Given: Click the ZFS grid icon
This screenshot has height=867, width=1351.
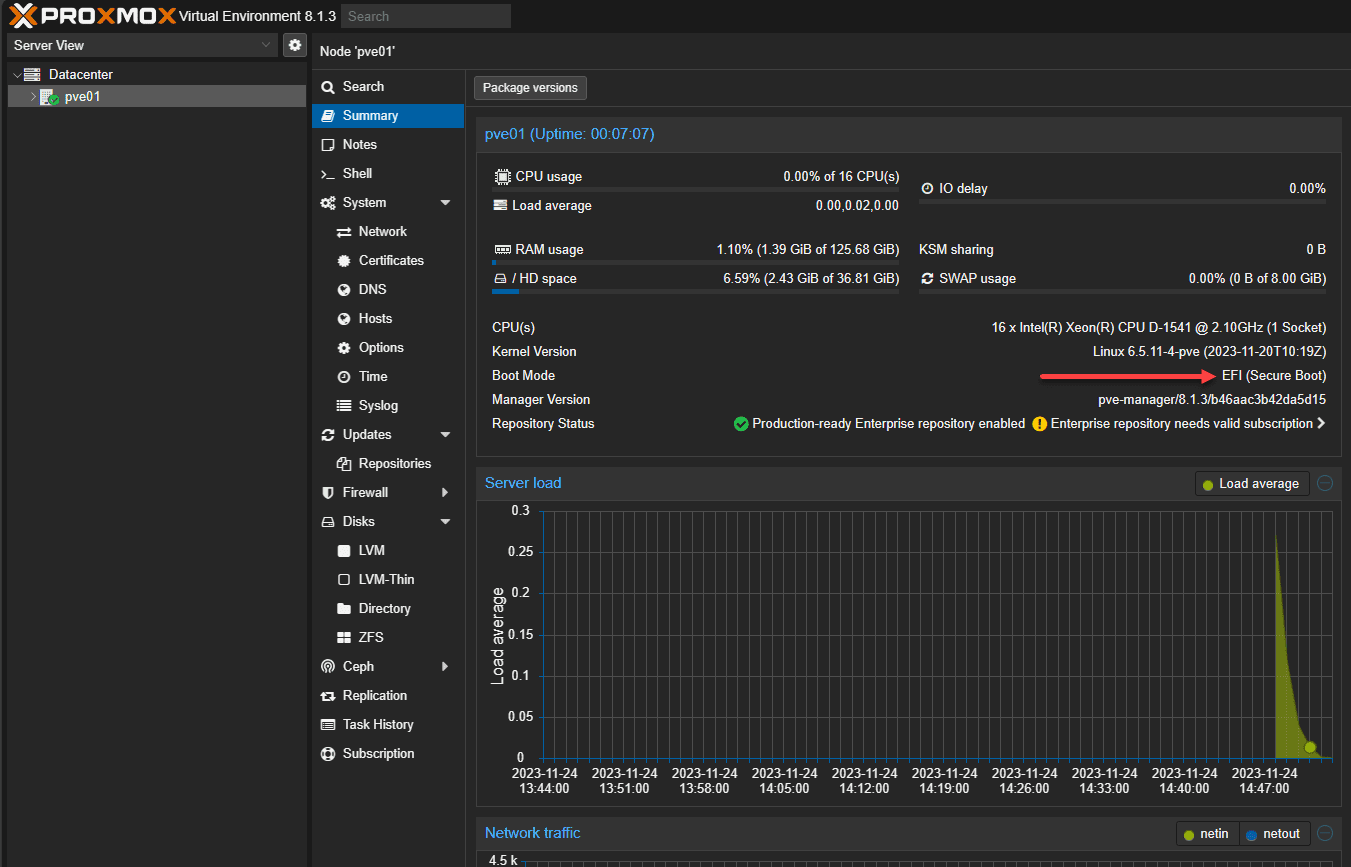Looking at the screenshot, I should [343, 638].
